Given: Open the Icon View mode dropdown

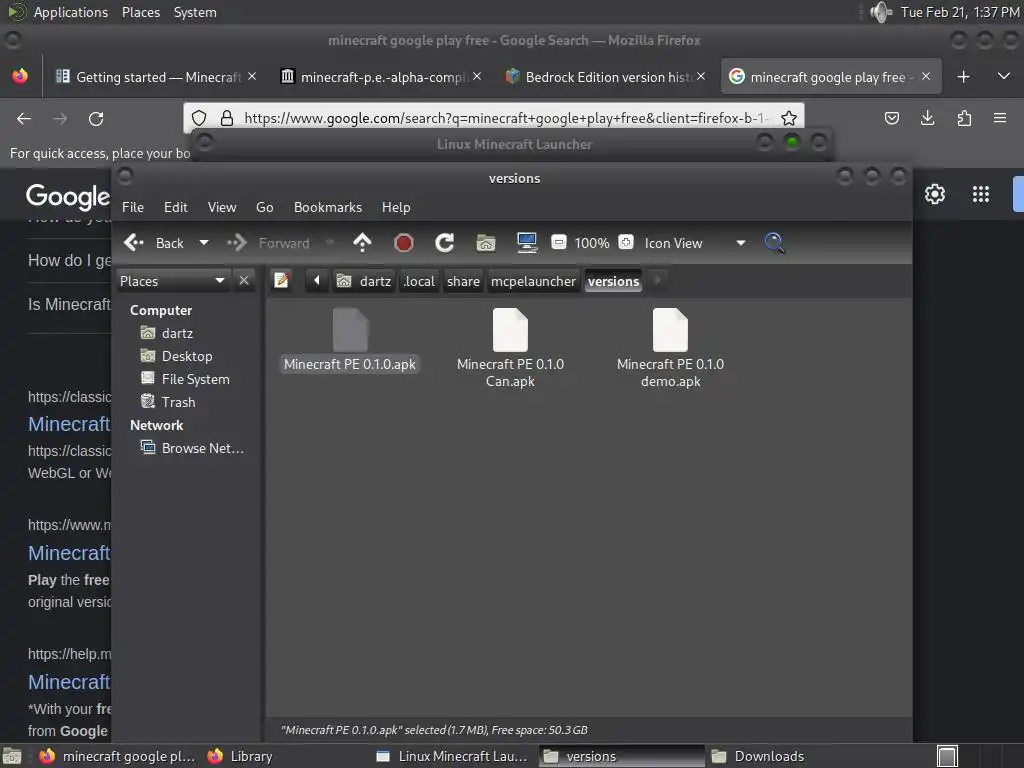Looking at the screenshot, I should 694,243.
